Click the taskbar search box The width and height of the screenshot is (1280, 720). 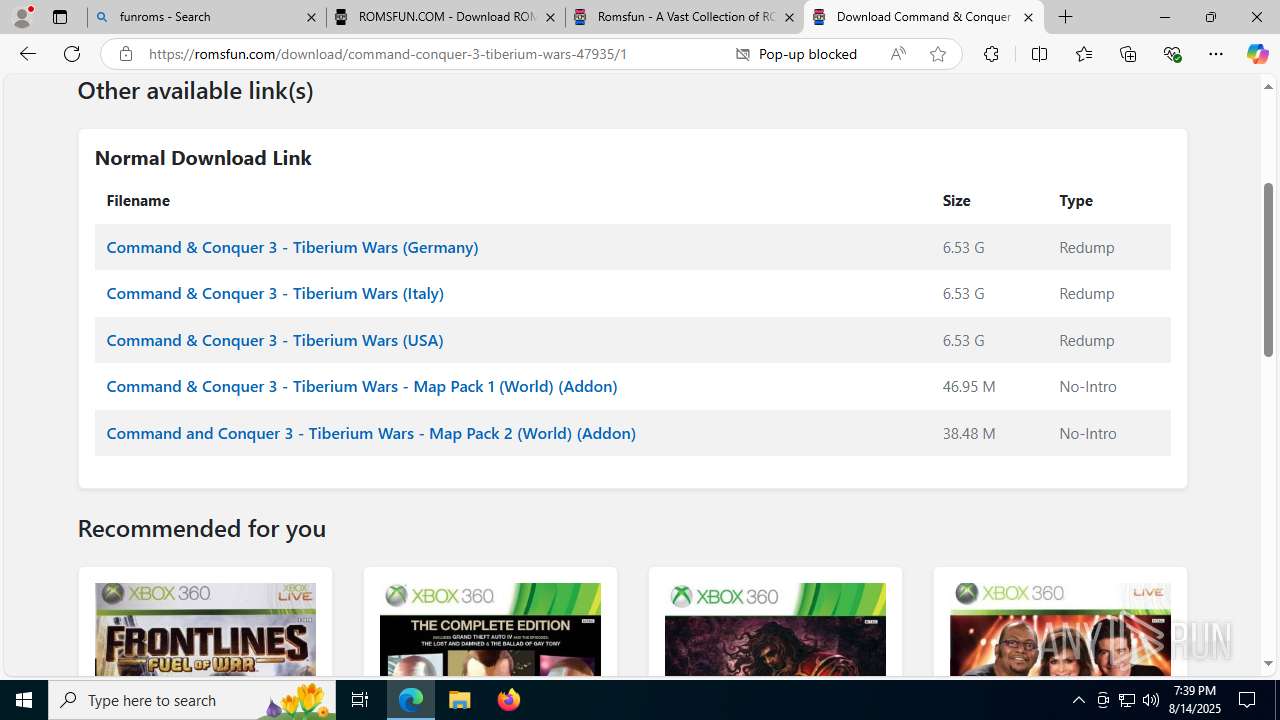tap(192, 700)
